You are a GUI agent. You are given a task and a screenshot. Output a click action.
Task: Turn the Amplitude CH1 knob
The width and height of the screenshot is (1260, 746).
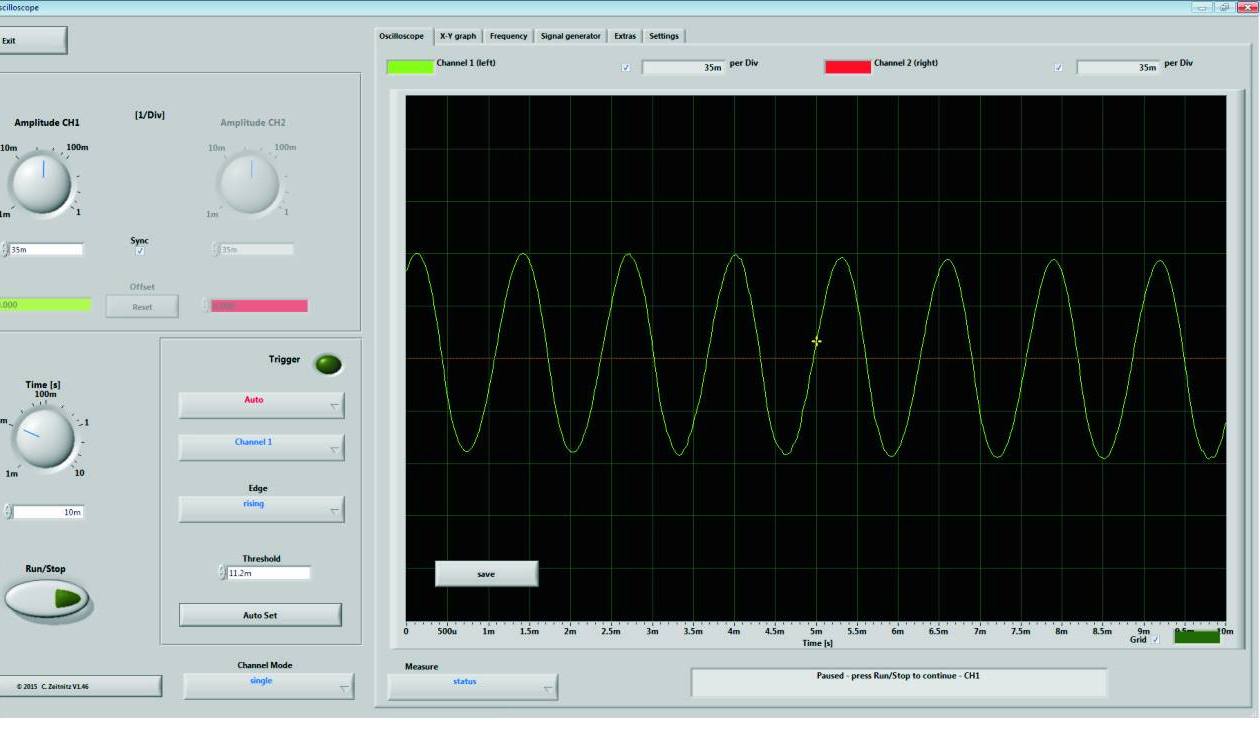(42, 184)
